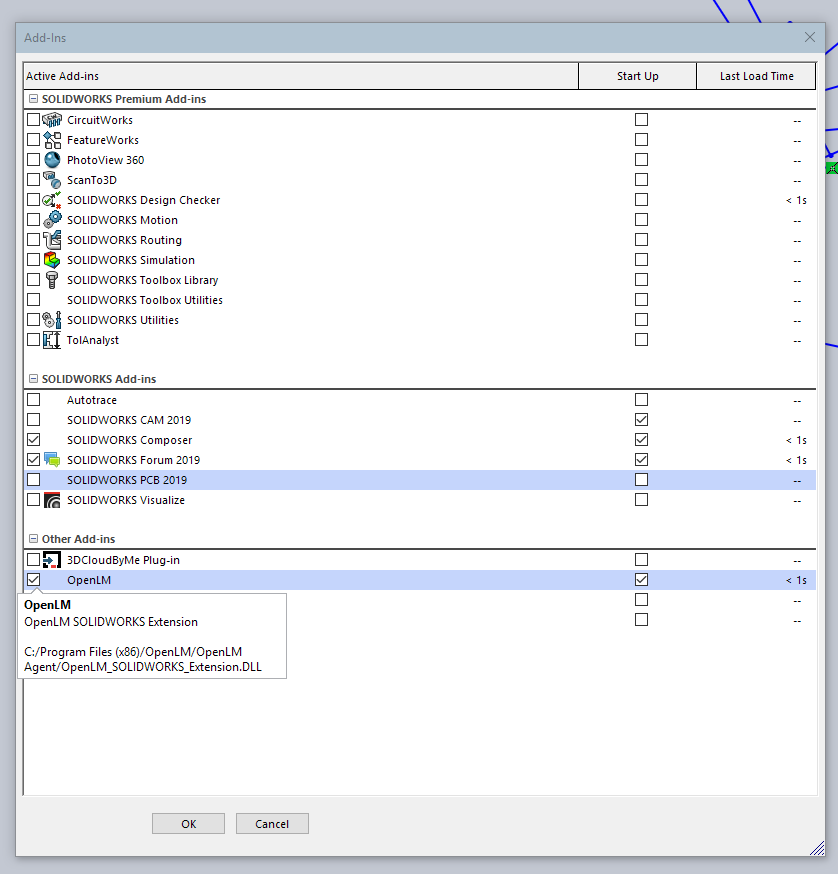The image size is (838, 874).
Task: Collapse the SOLIDWORKS Premium Add-Ins section
Action: [35, 98]
